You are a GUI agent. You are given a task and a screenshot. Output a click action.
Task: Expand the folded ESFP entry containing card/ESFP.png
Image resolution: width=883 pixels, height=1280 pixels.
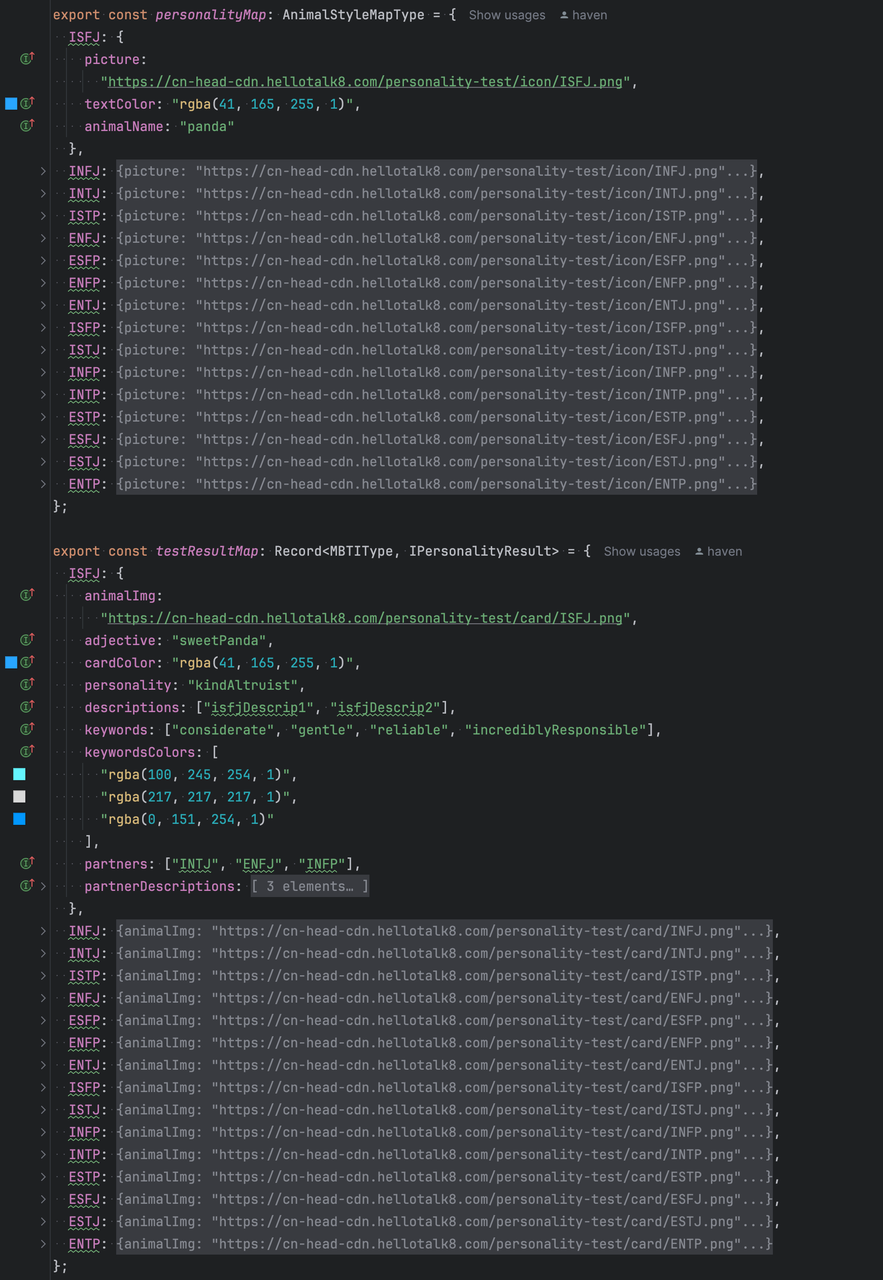43,1020
